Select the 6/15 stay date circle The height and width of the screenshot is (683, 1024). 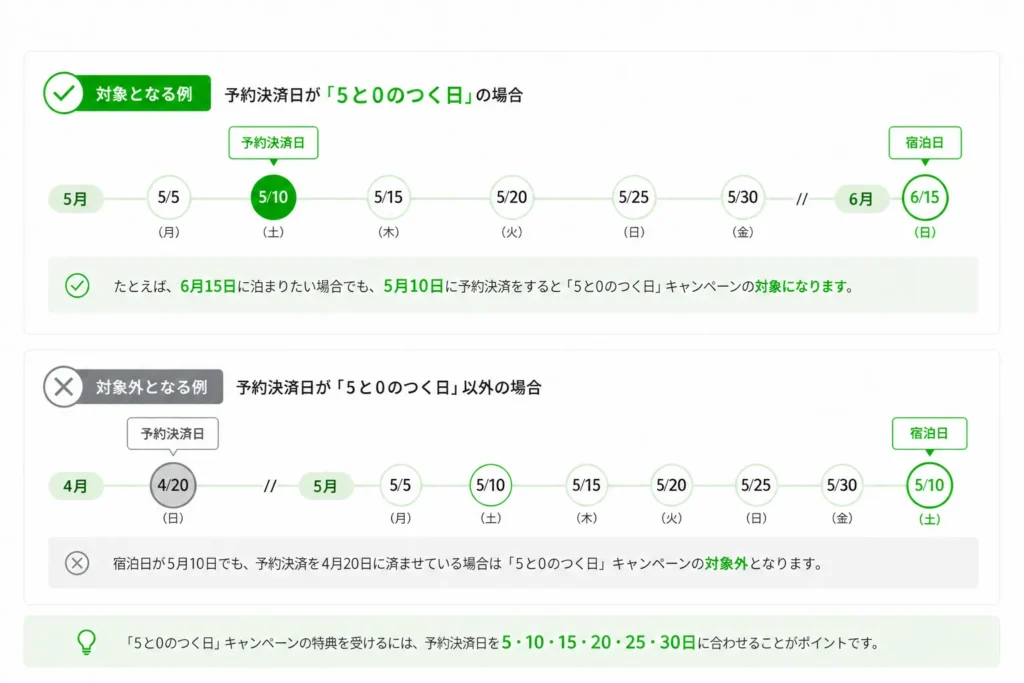click(x=924, y=198)
